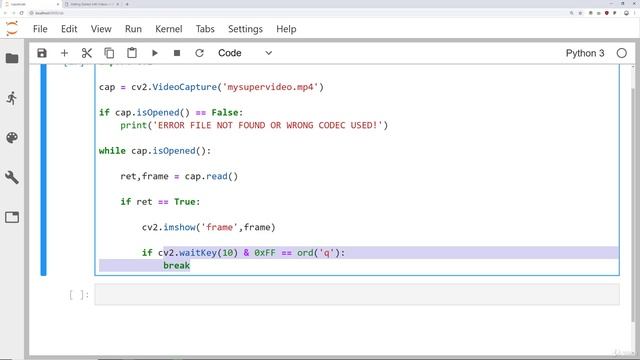Insert a new cell with the plus icon

point(64,53)
